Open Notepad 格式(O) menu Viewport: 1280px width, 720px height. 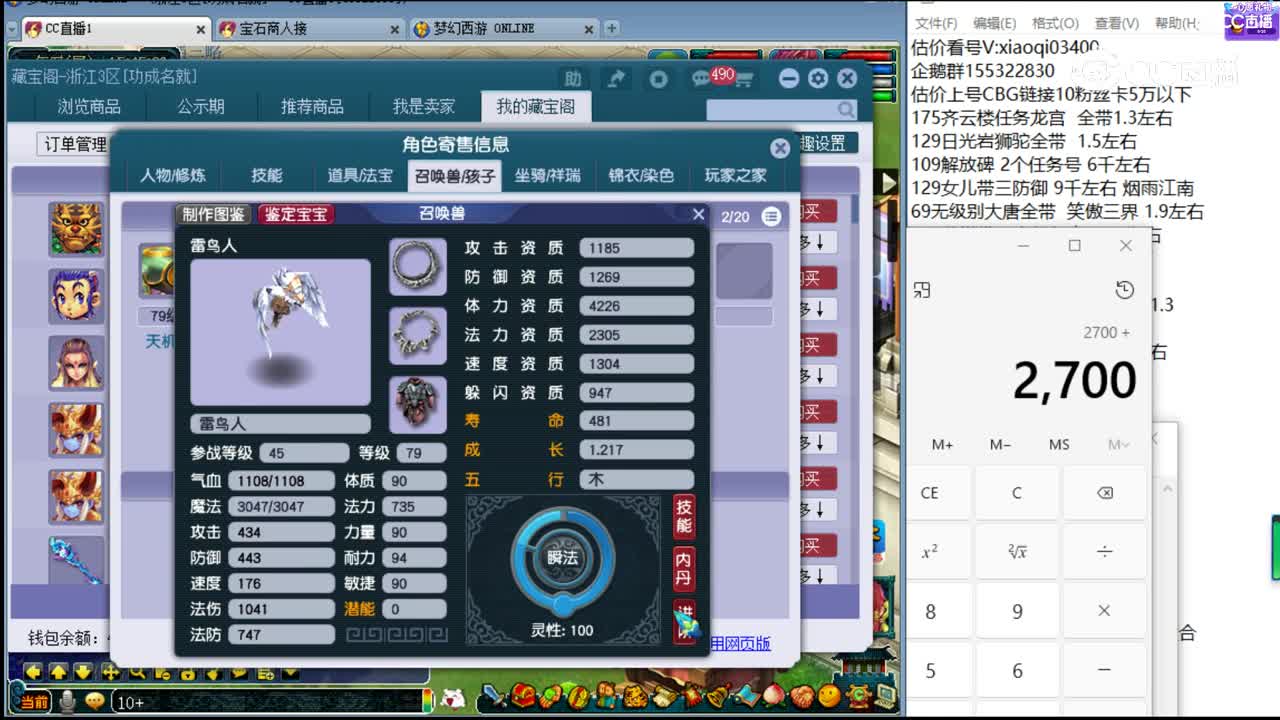coord(1055,23)
